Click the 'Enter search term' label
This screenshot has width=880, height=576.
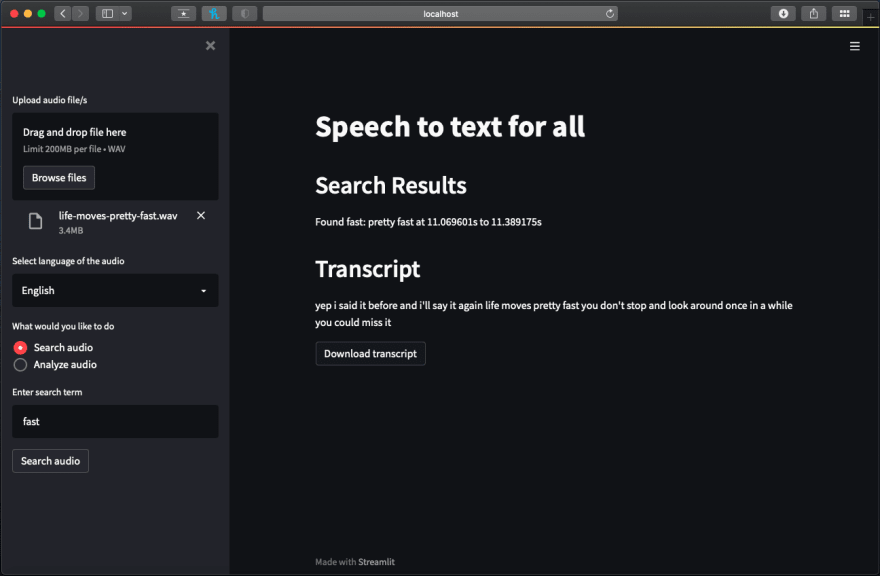(47, 392)
